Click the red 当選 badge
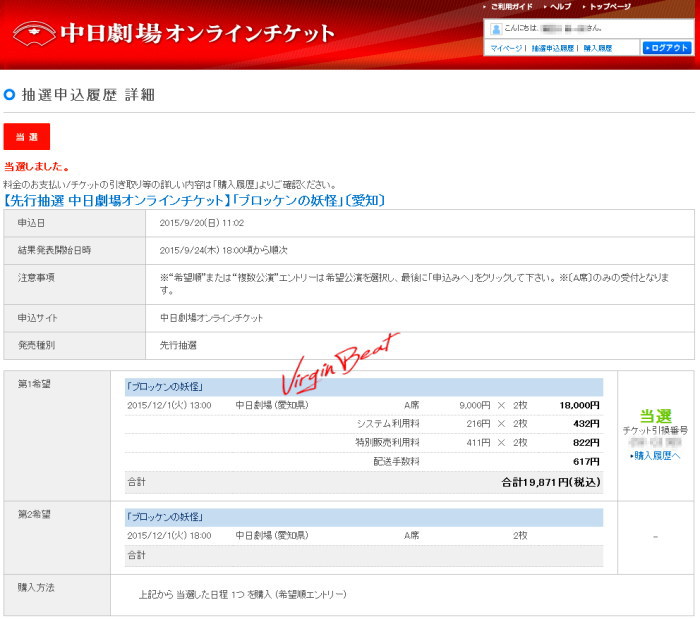 pos(27,137)
